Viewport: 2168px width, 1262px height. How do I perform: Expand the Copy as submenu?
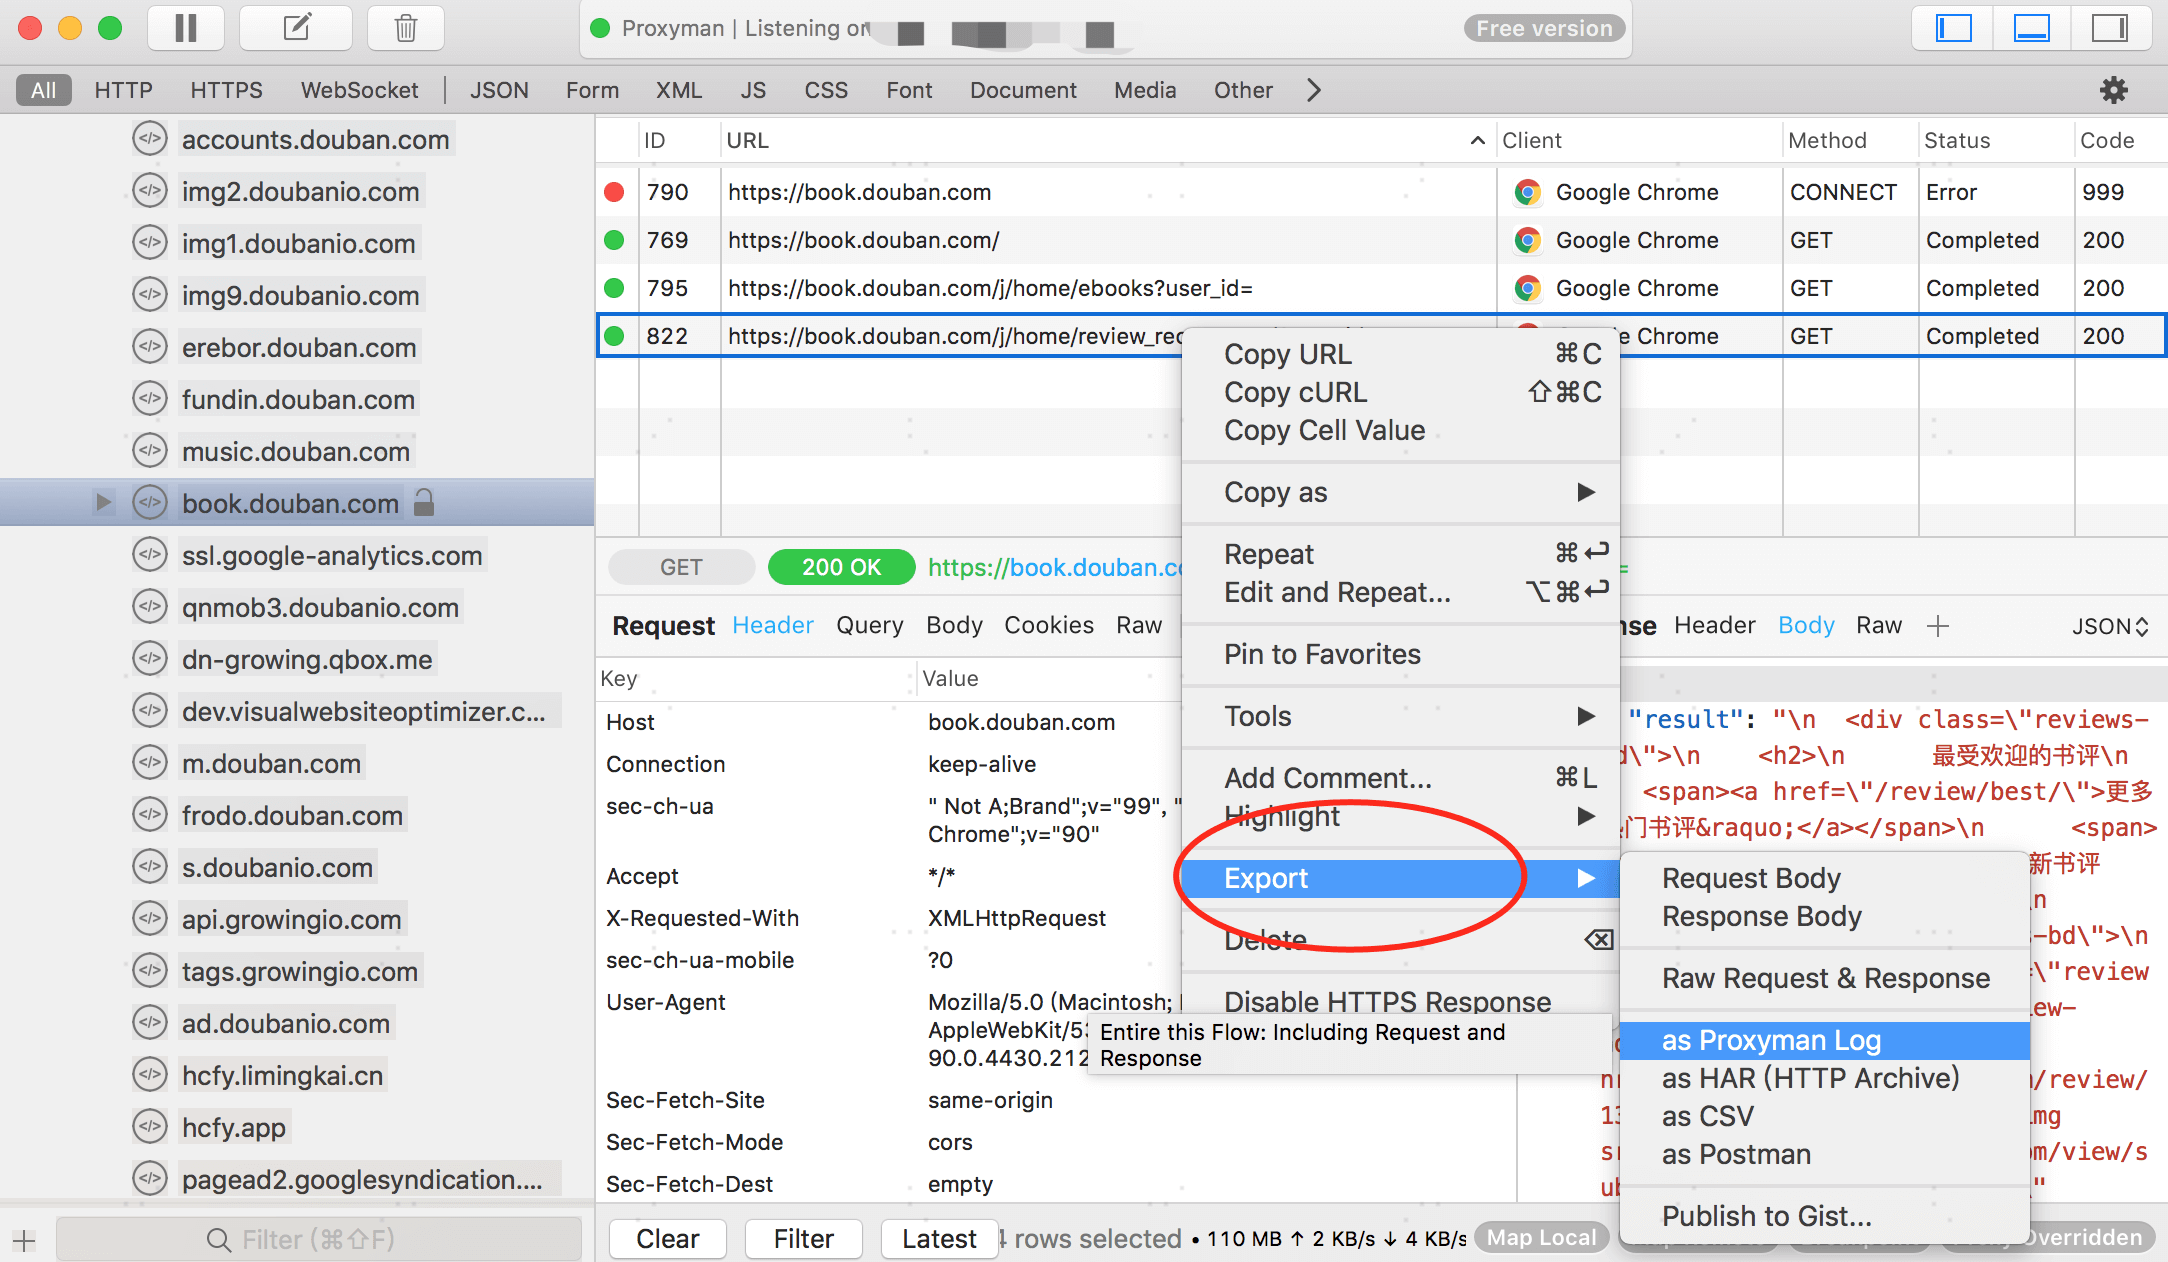1400,492
